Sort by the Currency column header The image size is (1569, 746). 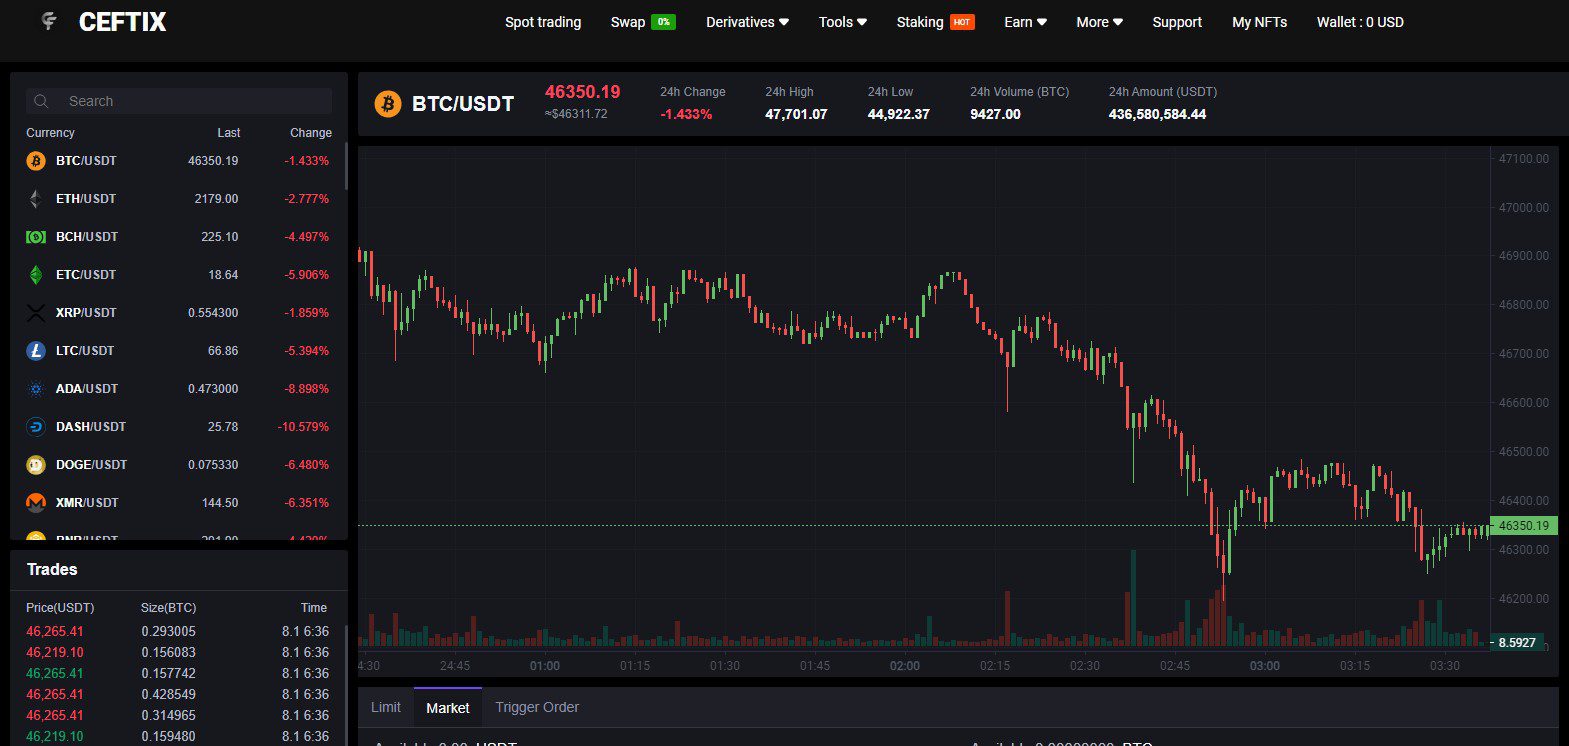pyautogui.click(x=50, y=132)
